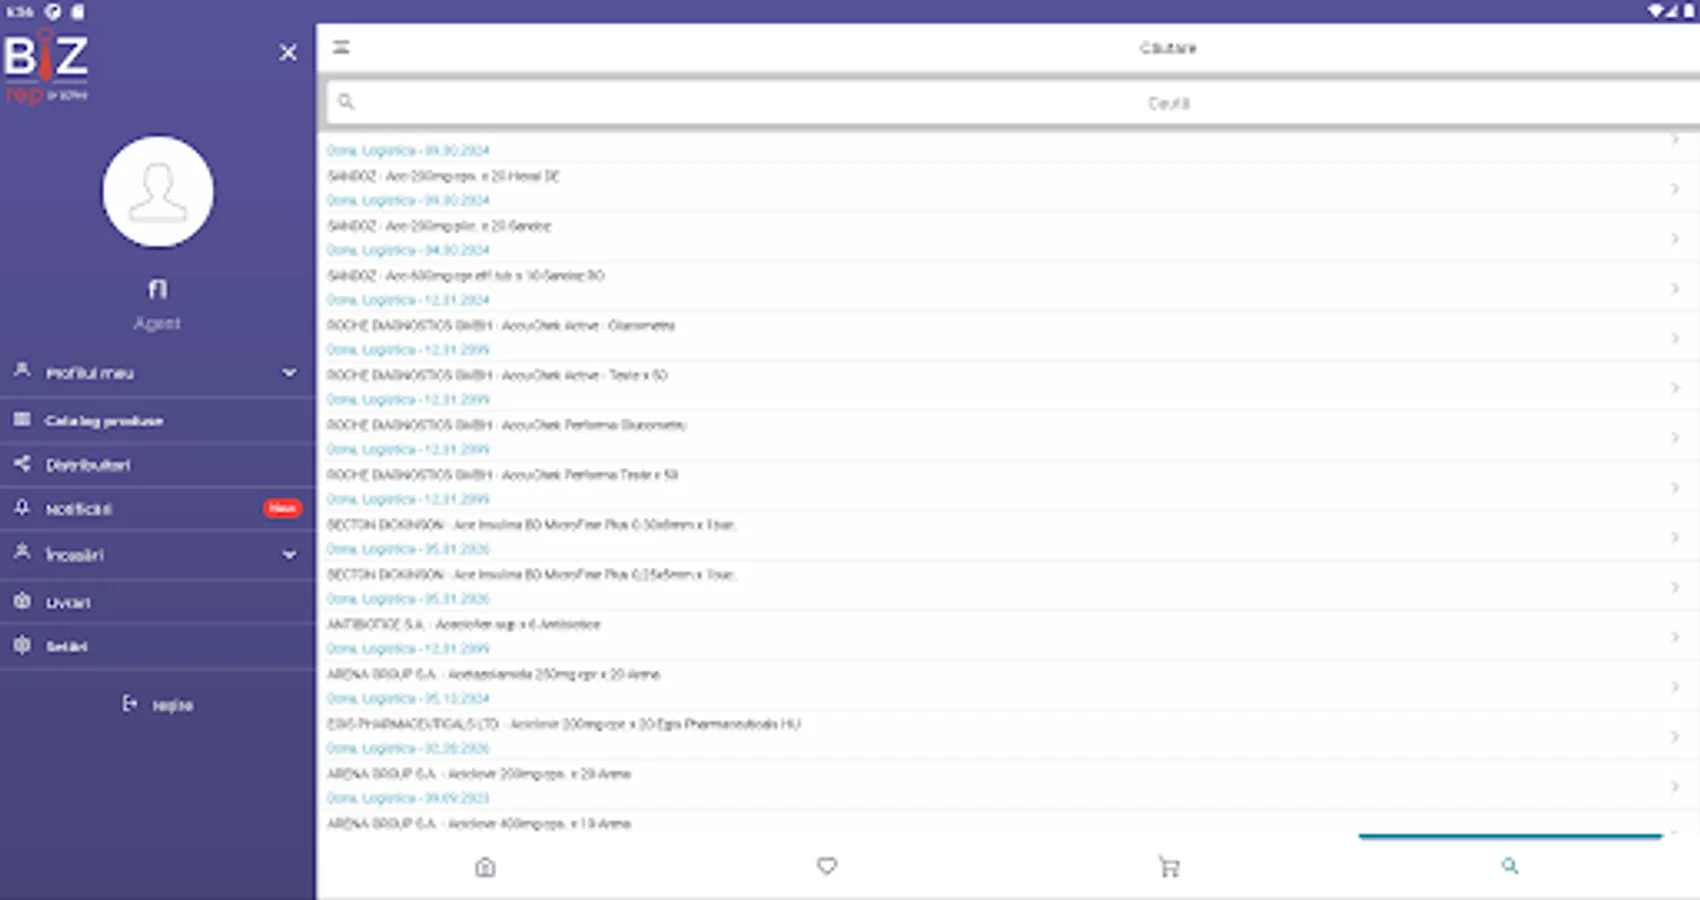
Task: Select the search icon in the bottom bar
Action: [x=1510, y=867]
